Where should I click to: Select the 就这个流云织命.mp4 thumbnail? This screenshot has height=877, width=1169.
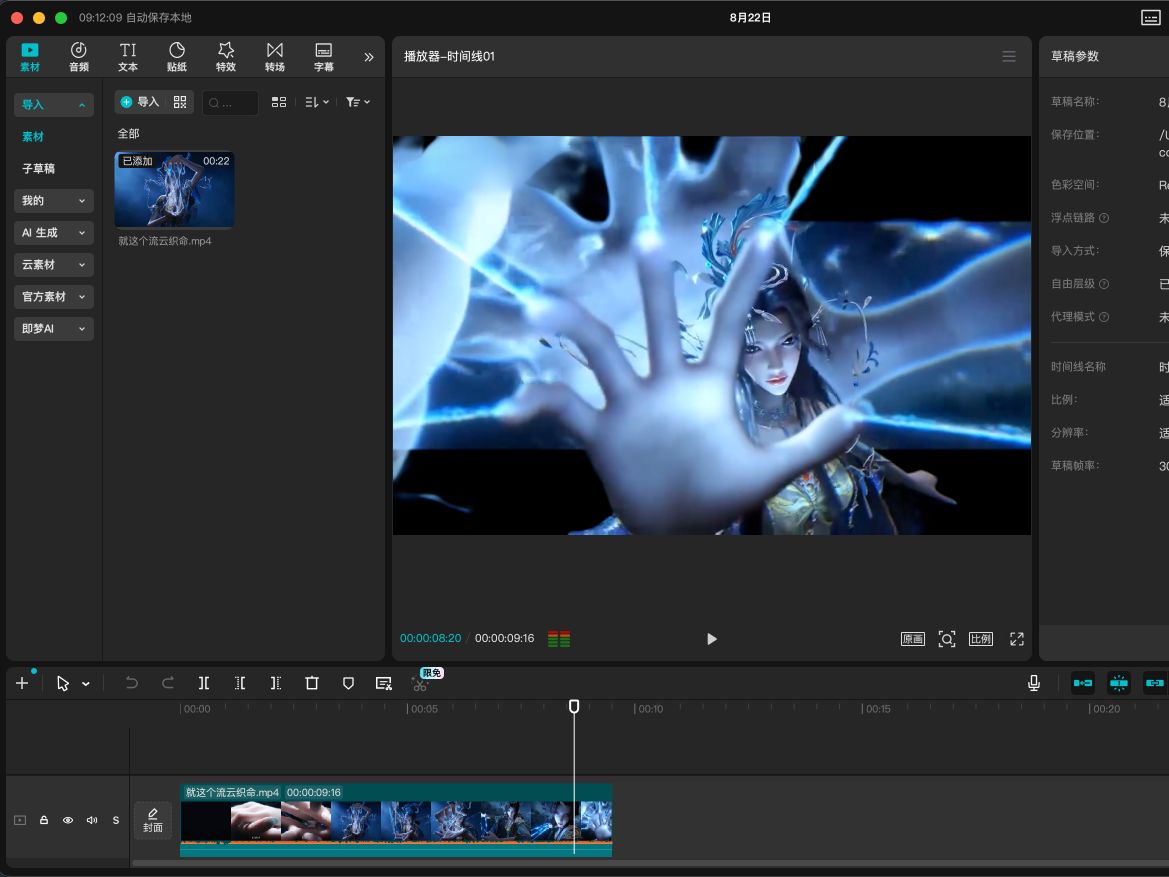[174, 189]
